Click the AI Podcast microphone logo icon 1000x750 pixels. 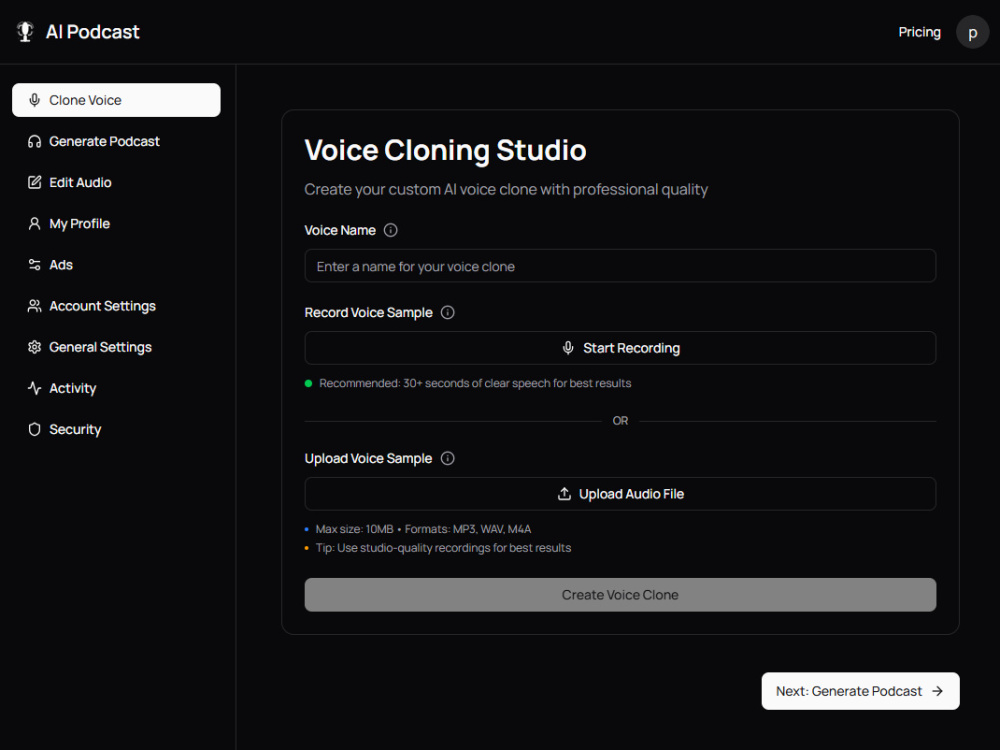click(25, 32)
